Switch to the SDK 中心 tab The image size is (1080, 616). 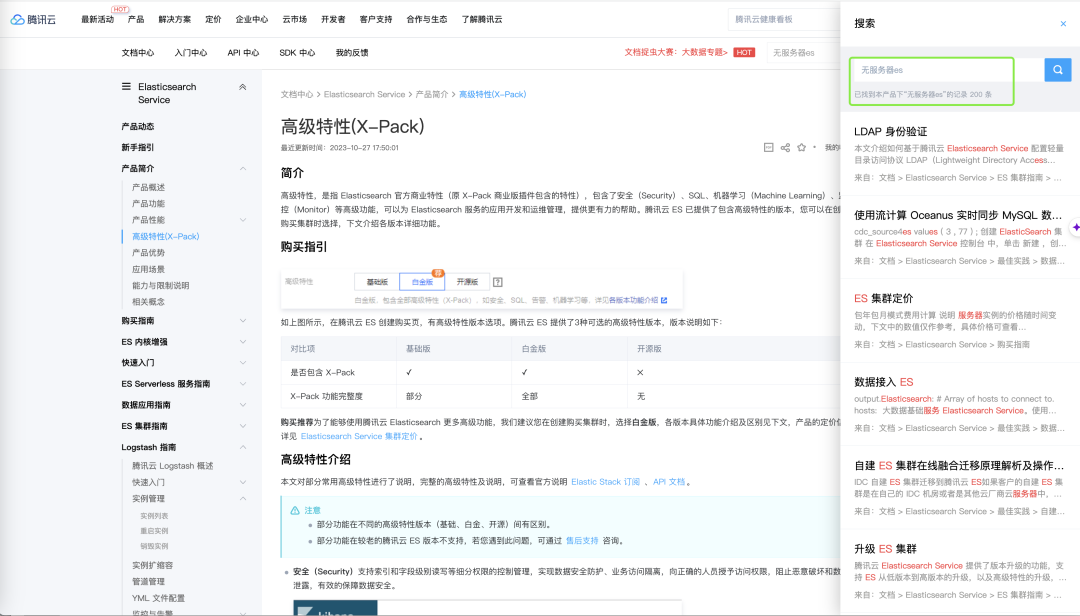pos(297,52)
